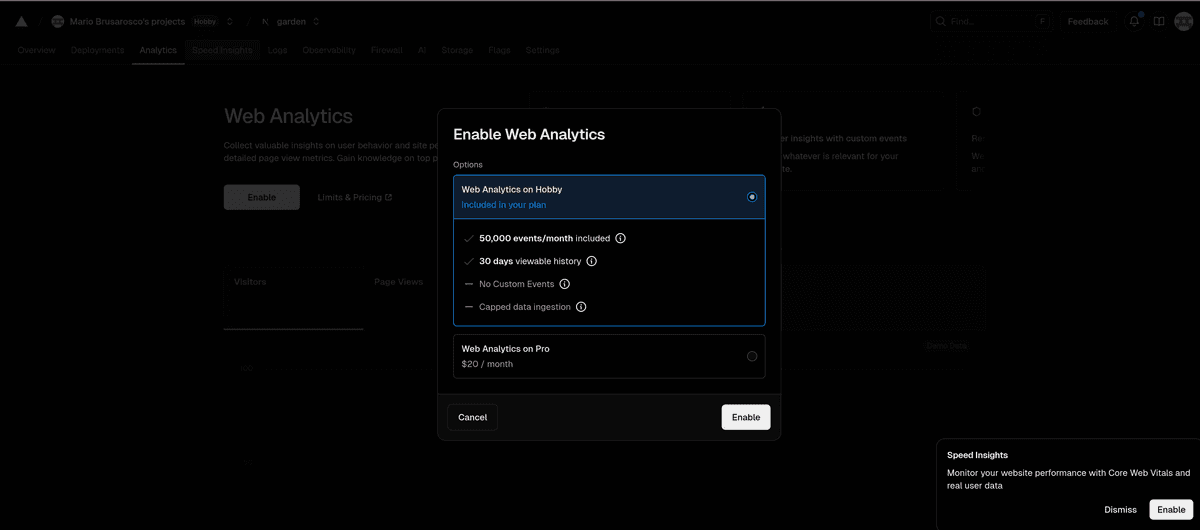This screenshot has height=530, width=1200.
Task: Click the garden project breadcrumb
Action: 292,21
